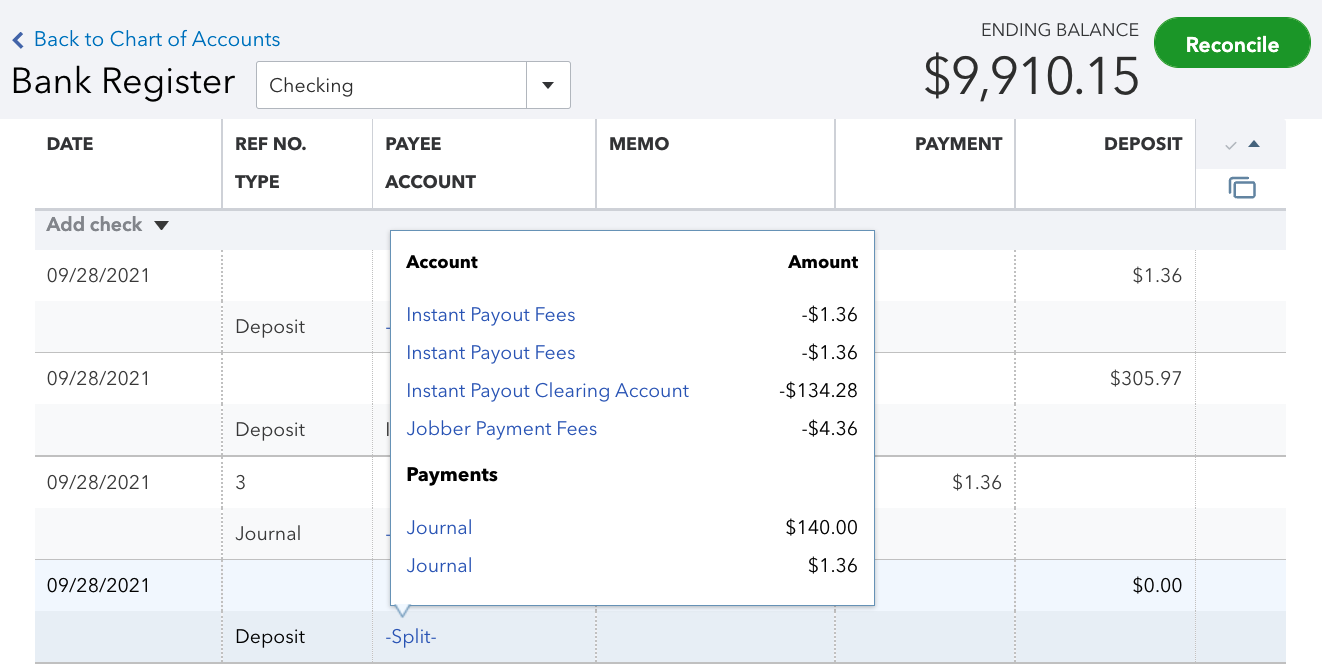Click the ascending sort arrow in the header
The width and height of the screenshot is (1322, 664).
[x=1254, y=144]
